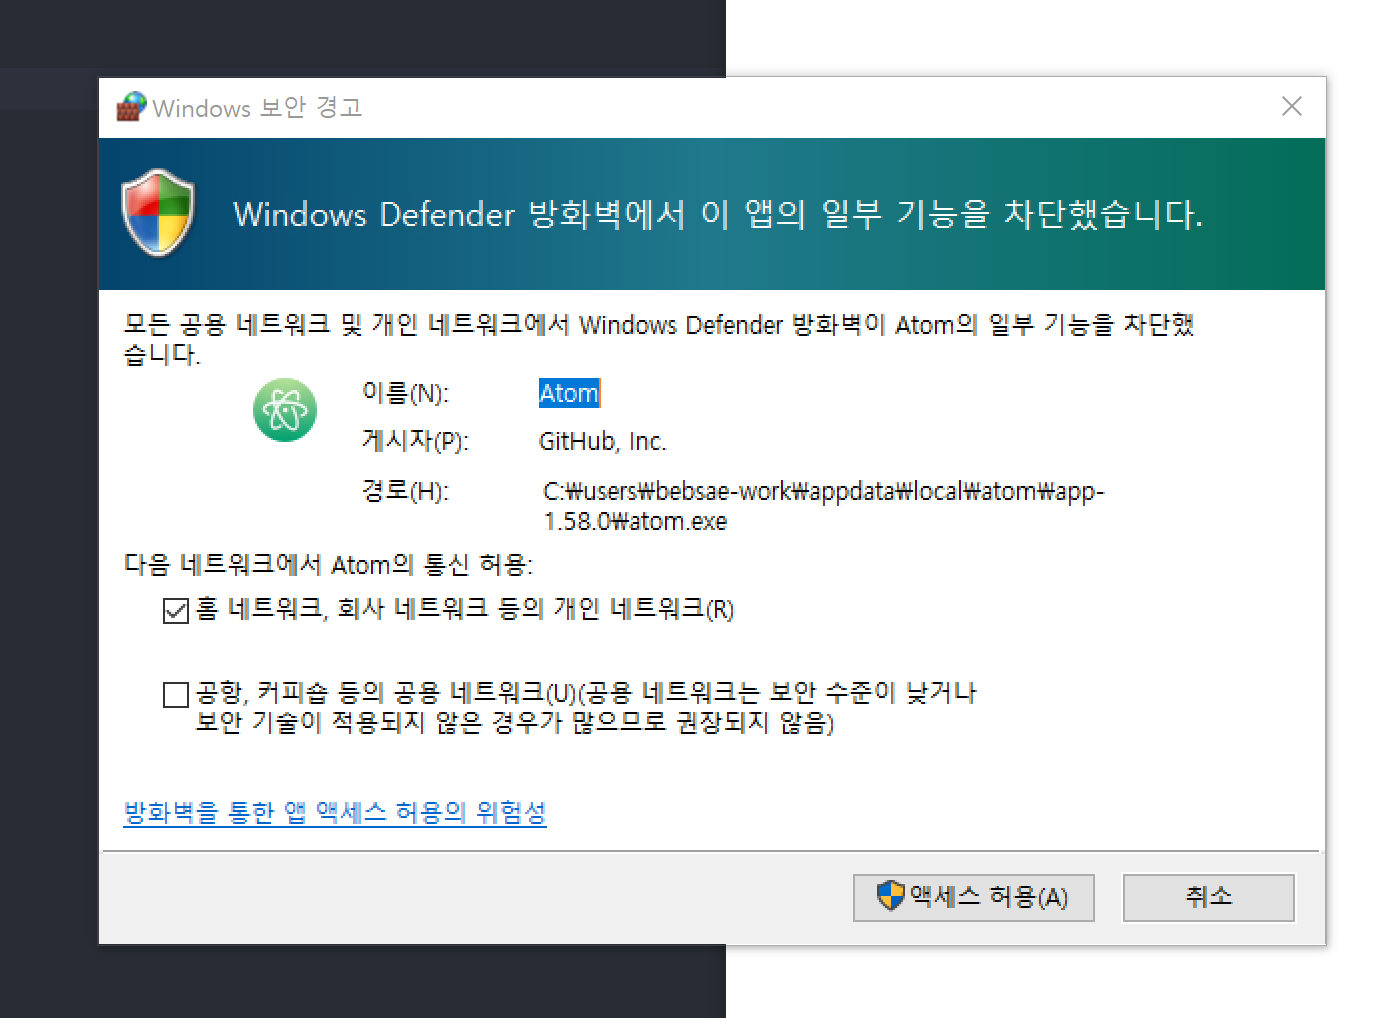This screenshot has width=1381, height=1018.
Task: Click the blue banner heading about blocked features
Action: 718,214
